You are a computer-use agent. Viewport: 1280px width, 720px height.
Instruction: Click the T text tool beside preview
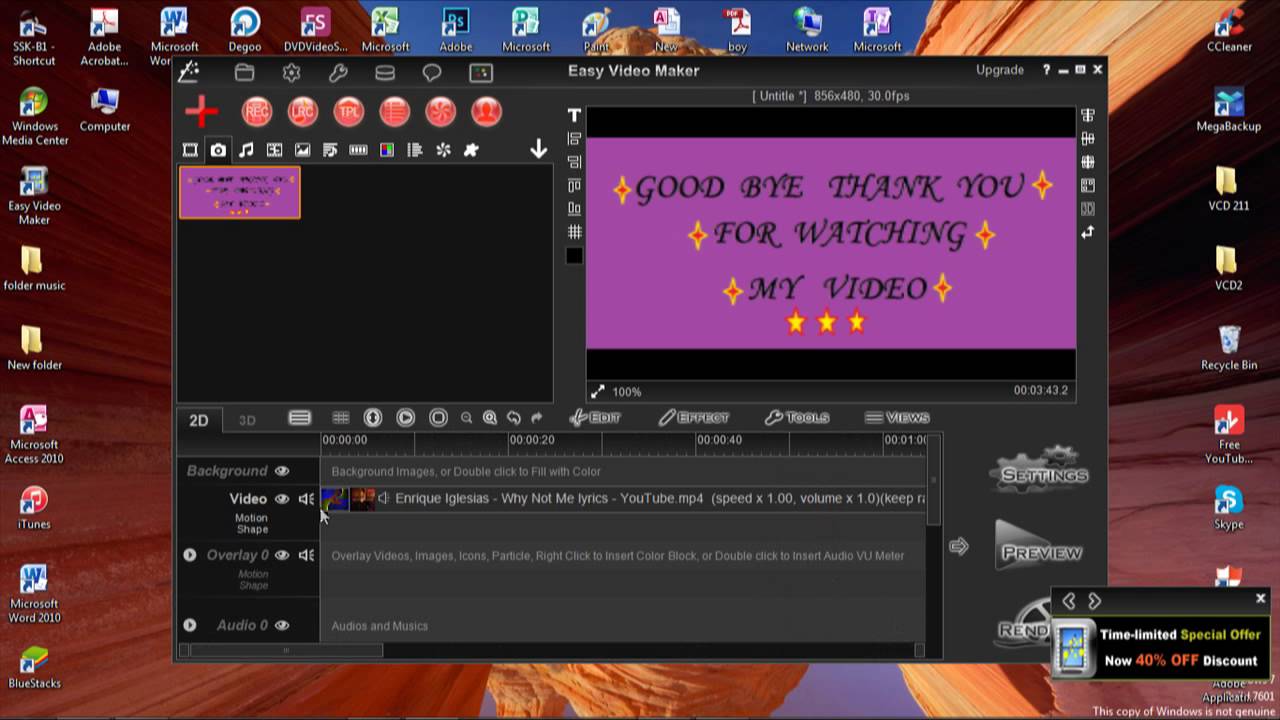tap(574, 116)
